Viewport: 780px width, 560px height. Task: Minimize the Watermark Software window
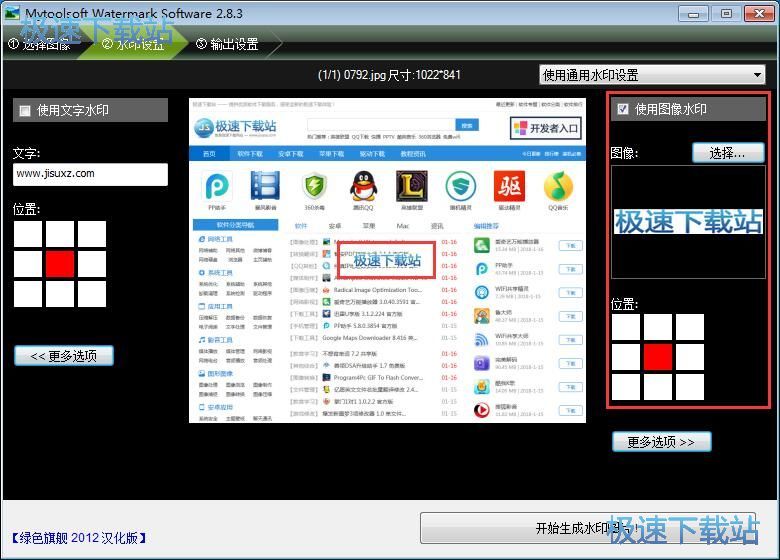pos(693,13)
